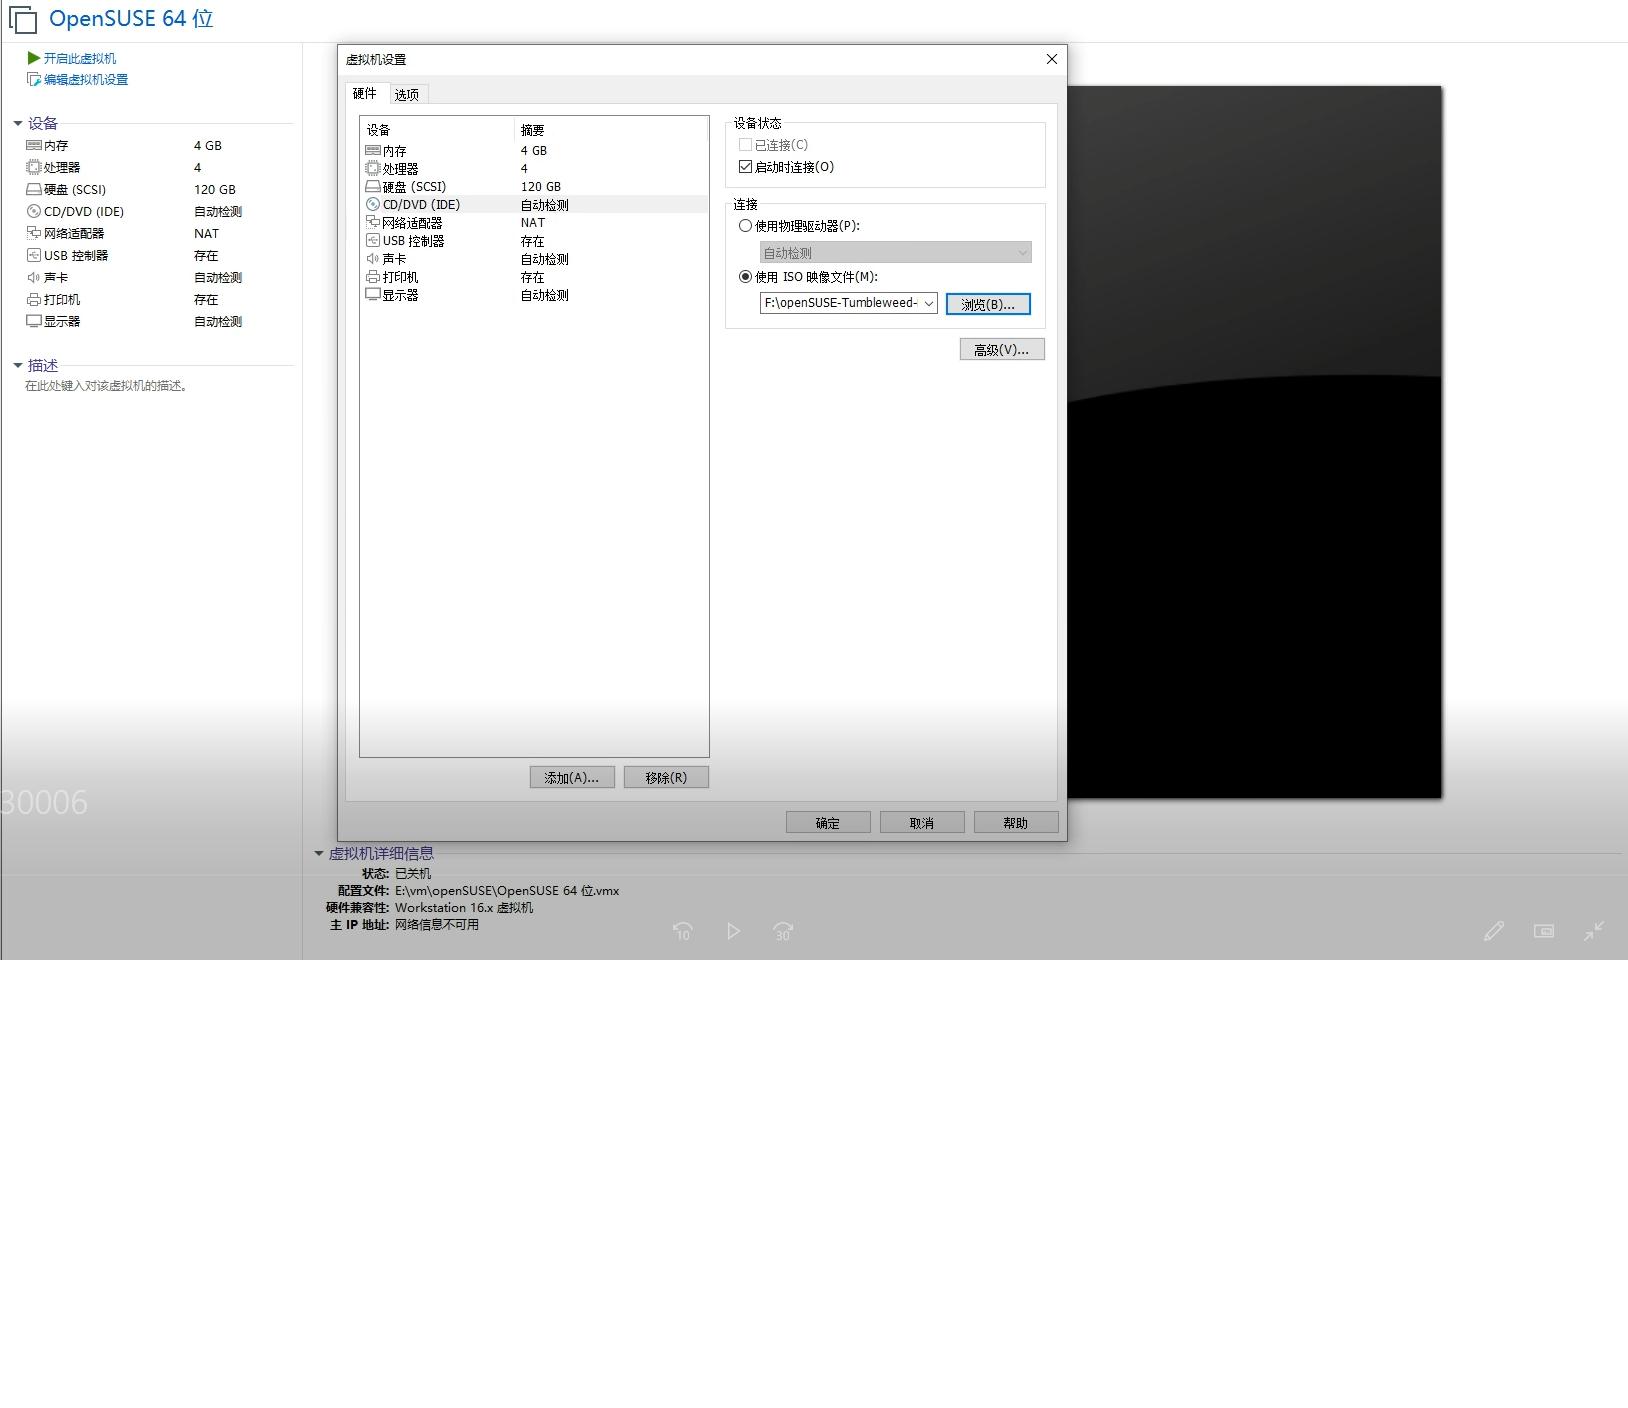Click the rewind 10 seconds control
1628x1408 pixels.
pos(683,931)
